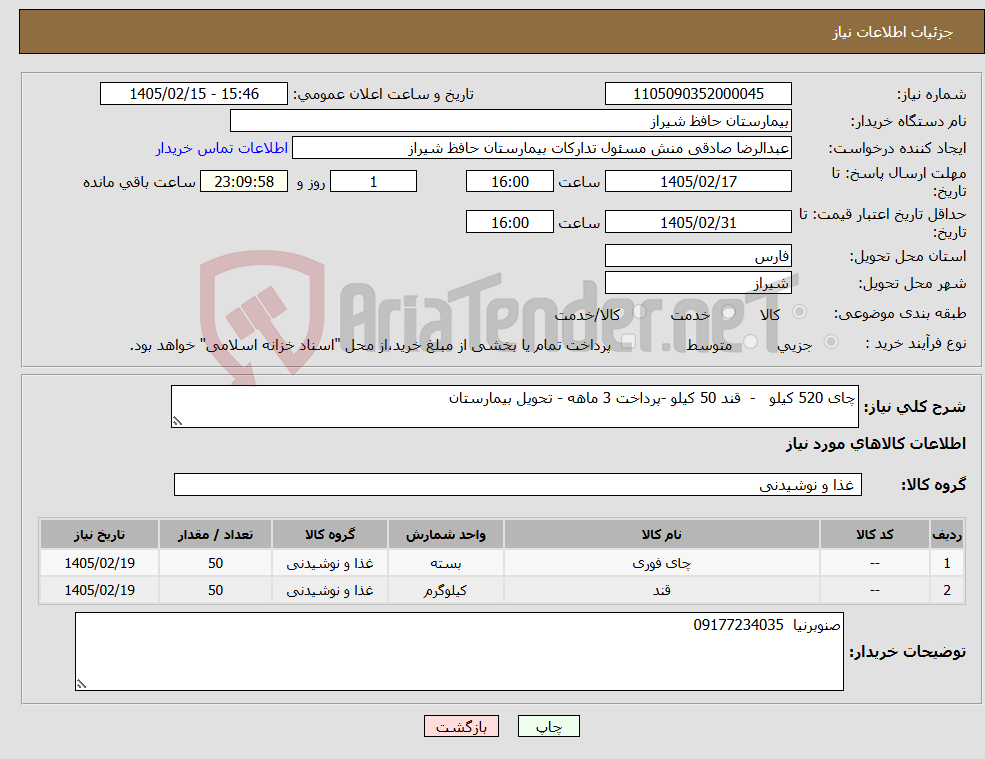Click quantity 50 in چای فوری row
The height and width of the screenshot is (759, 985).
[x=215, y=563]
